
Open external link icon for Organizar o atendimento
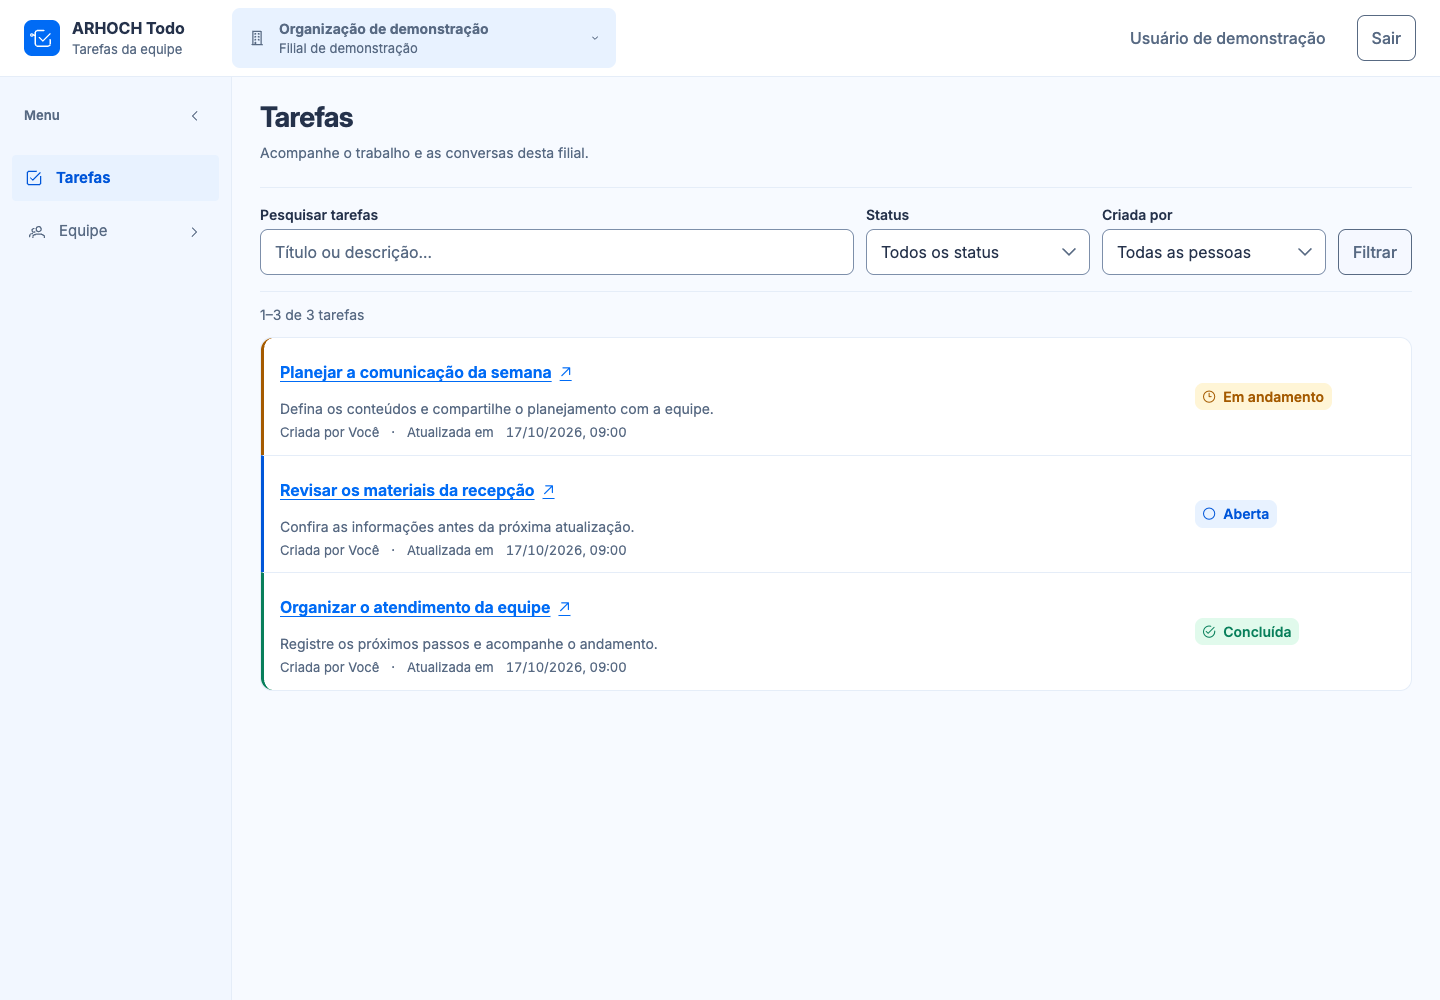(564, 607)
